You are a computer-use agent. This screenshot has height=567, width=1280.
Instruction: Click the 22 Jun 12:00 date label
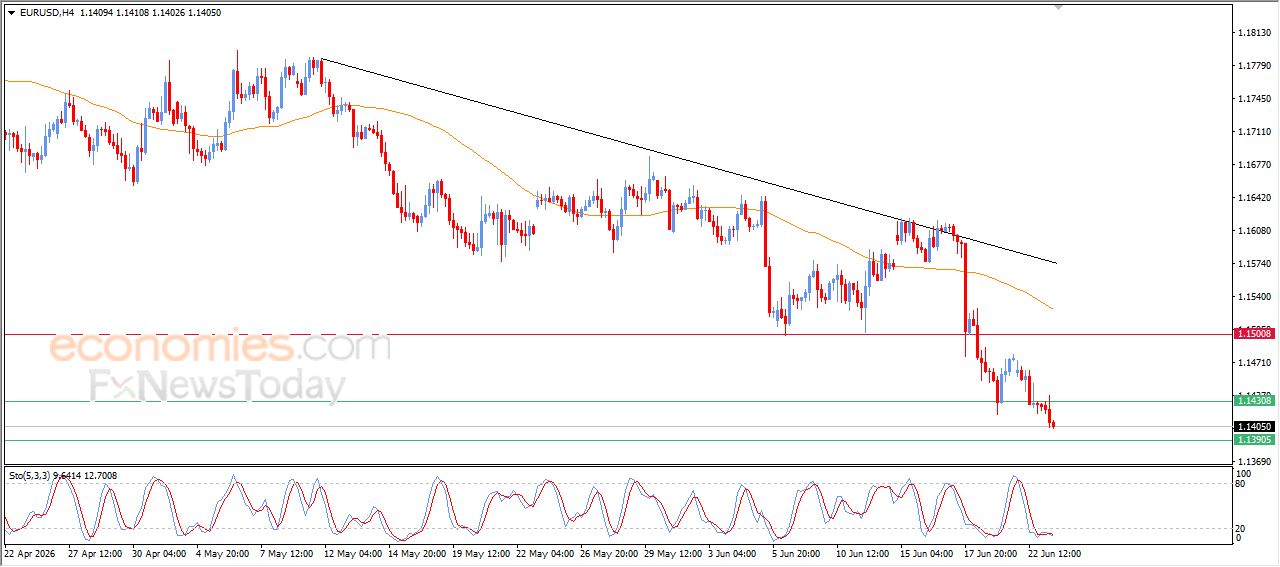[x=1054, y=552]
